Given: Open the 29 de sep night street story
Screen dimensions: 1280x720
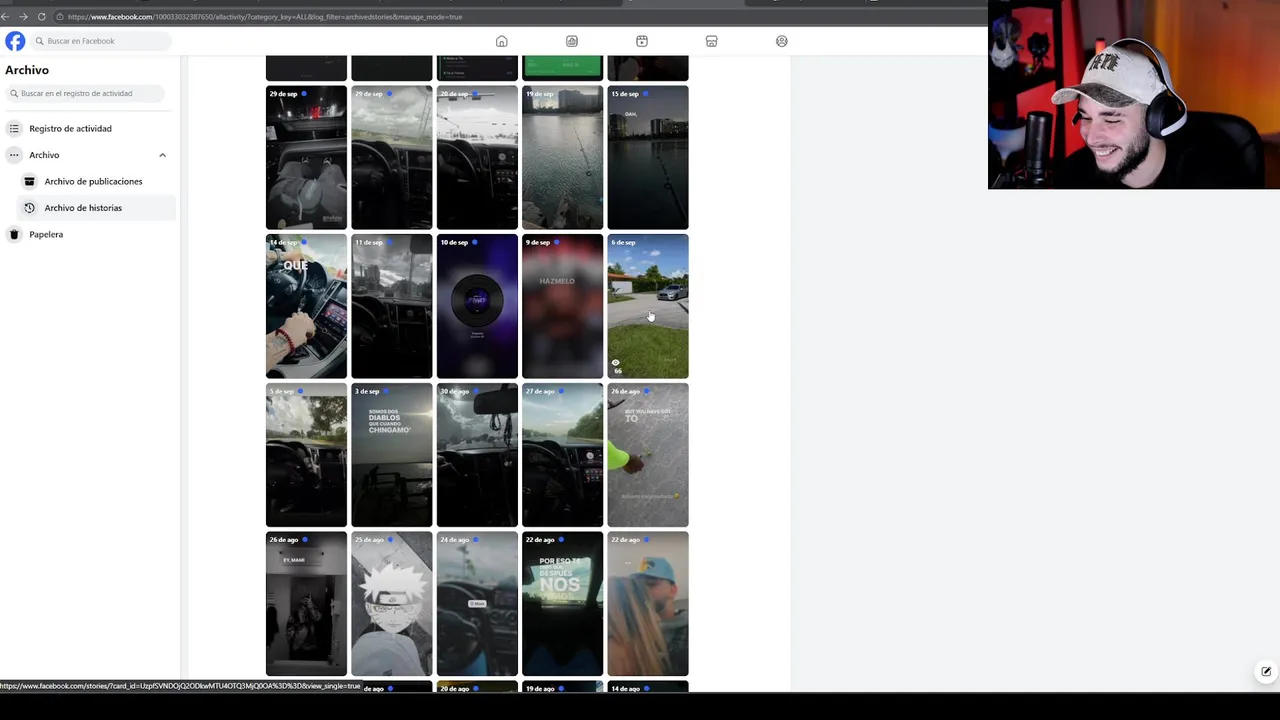Looking at the screenshot, I should point(306,157).
